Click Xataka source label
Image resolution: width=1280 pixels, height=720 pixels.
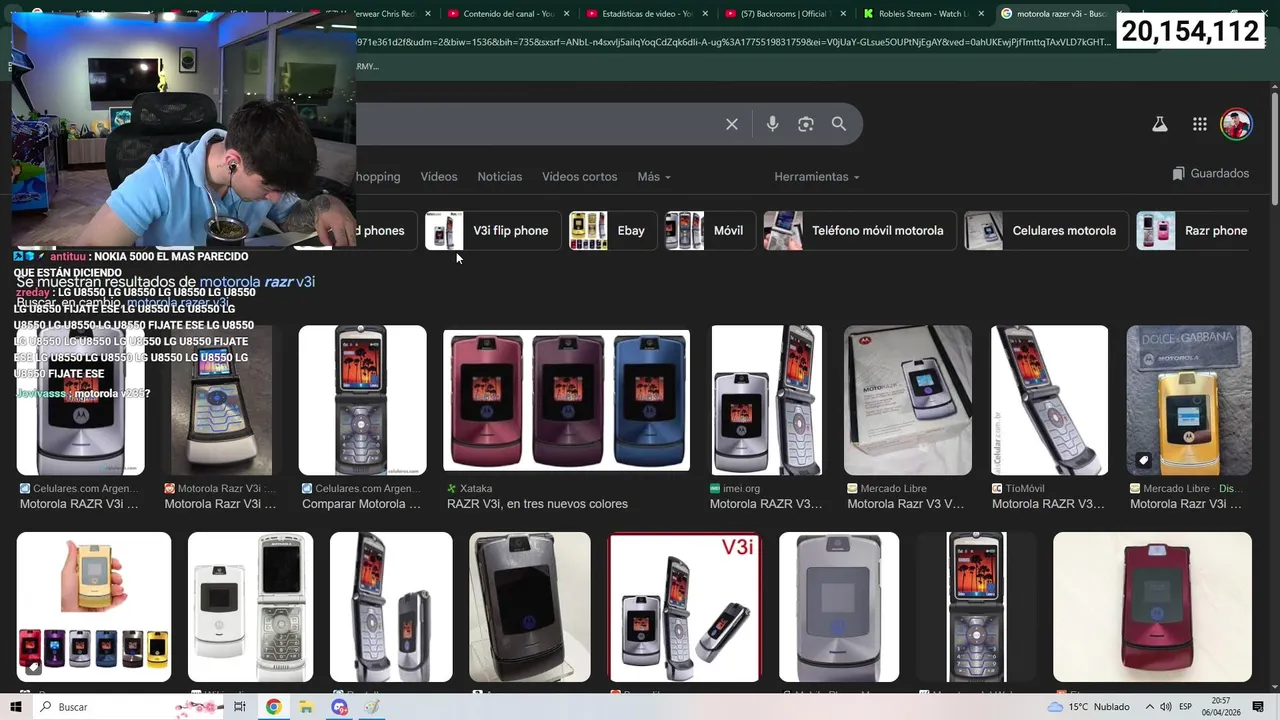[x=476, y=488]
